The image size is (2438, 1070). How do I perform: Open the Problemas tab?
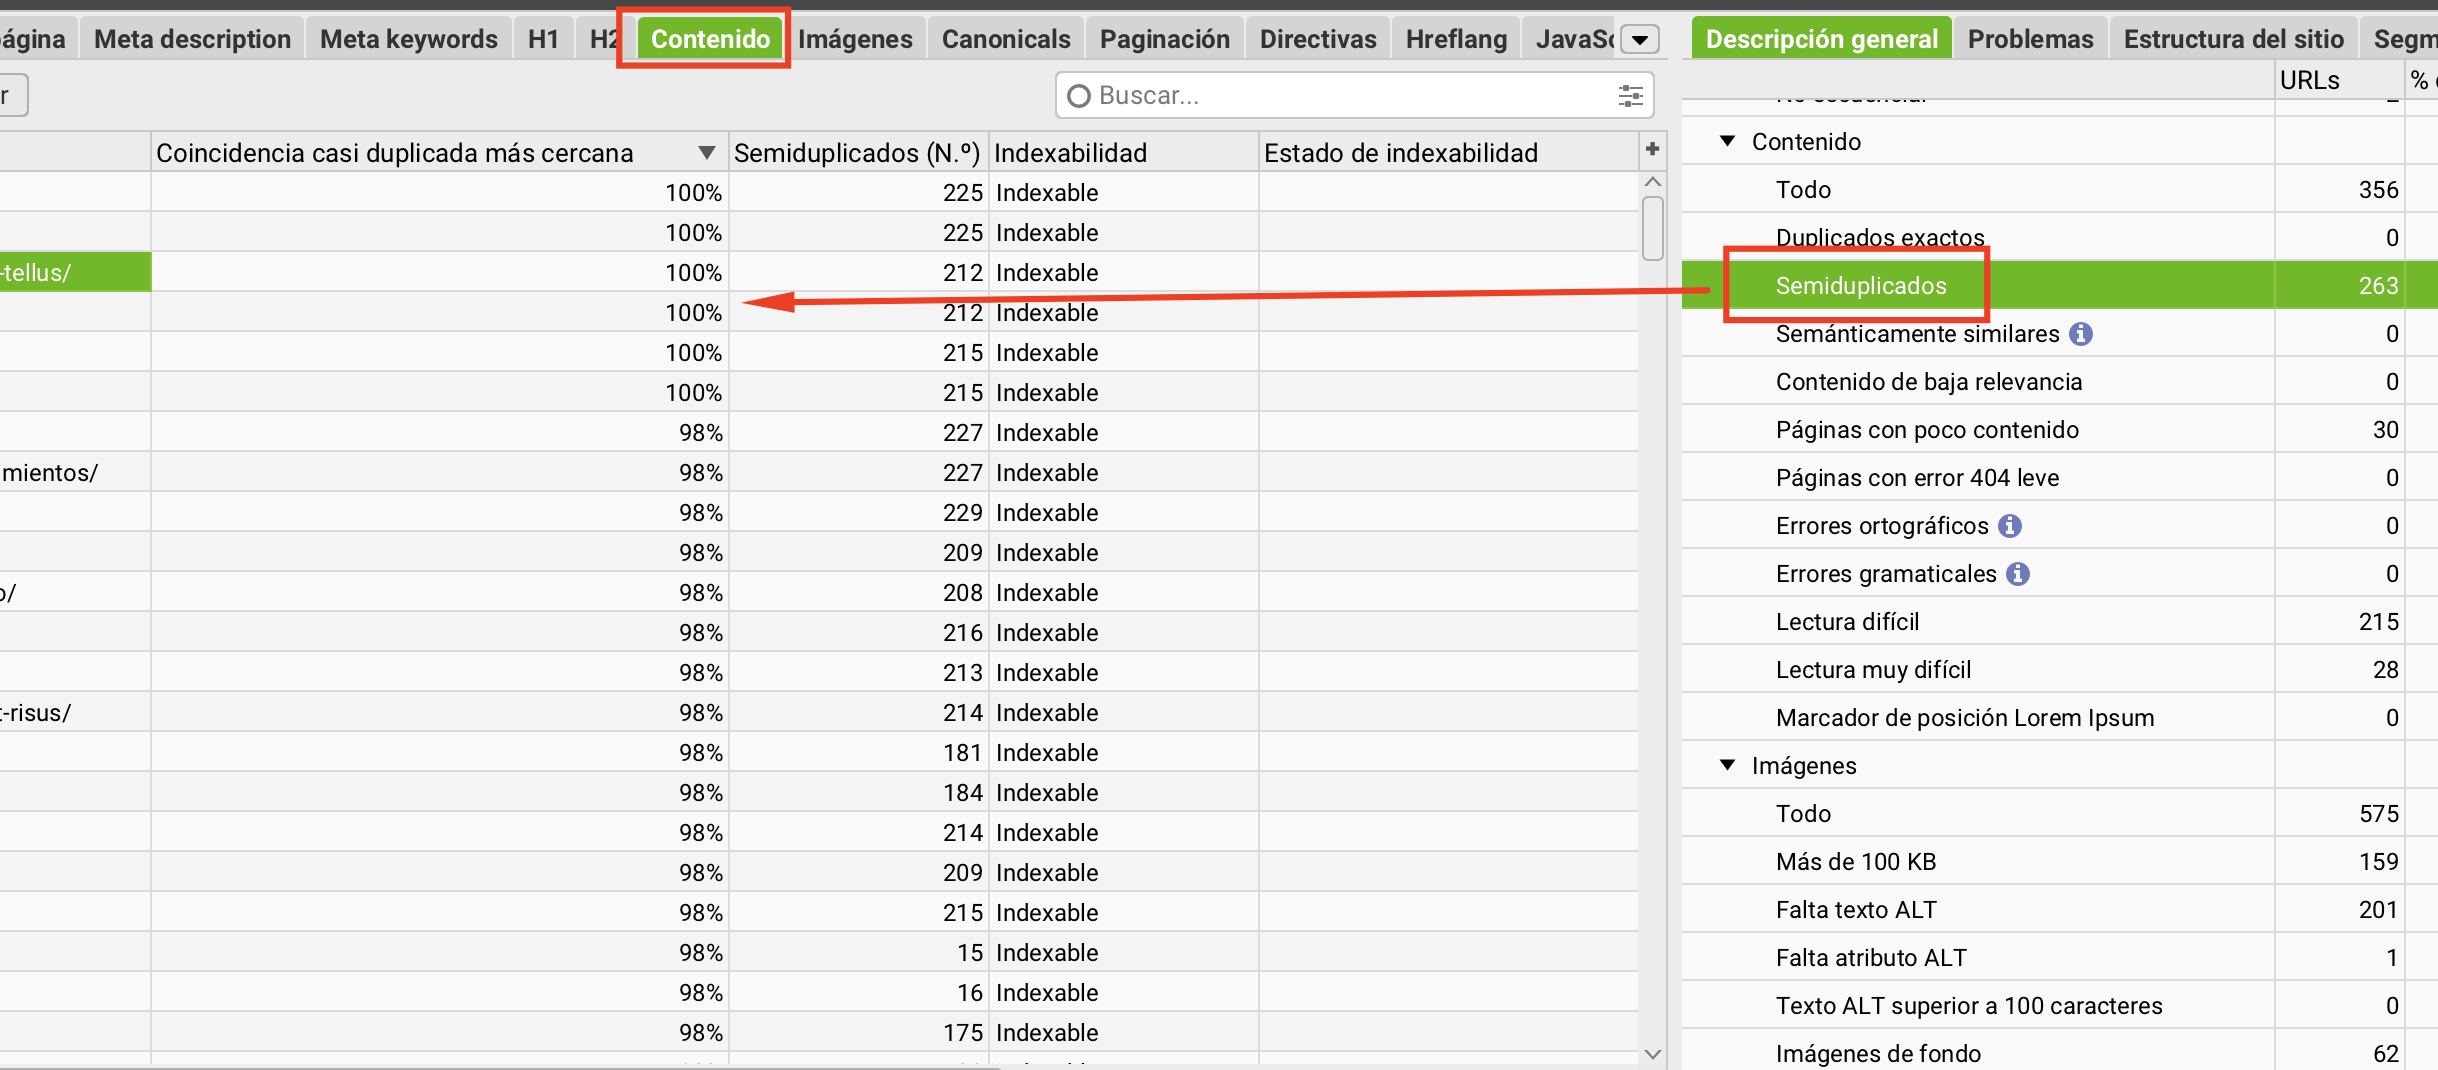[x=2030, y=39]
